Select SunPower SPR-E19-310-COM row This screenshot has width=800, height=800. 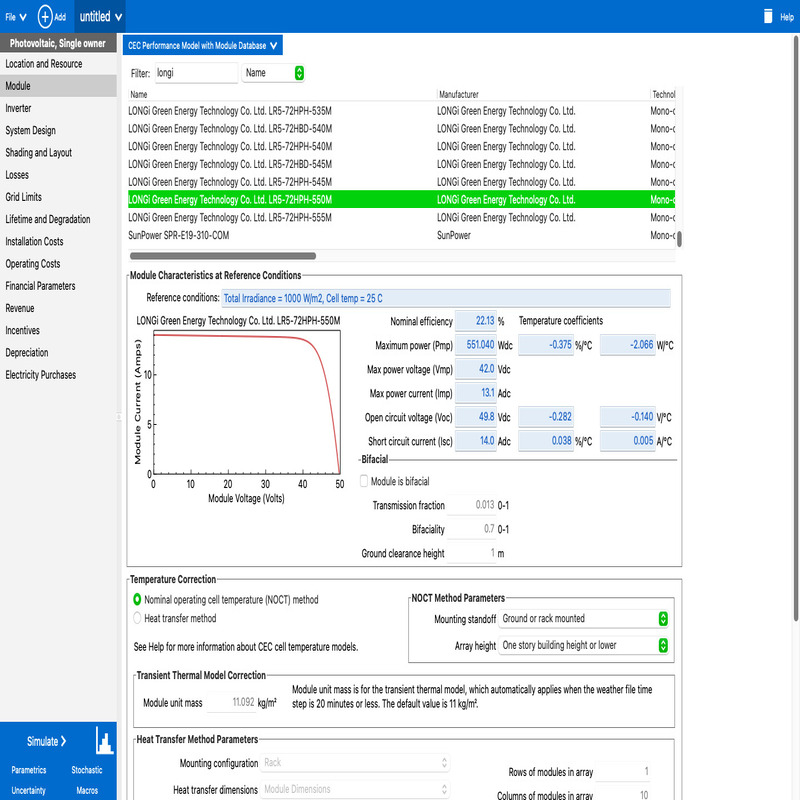coord(402,235)
